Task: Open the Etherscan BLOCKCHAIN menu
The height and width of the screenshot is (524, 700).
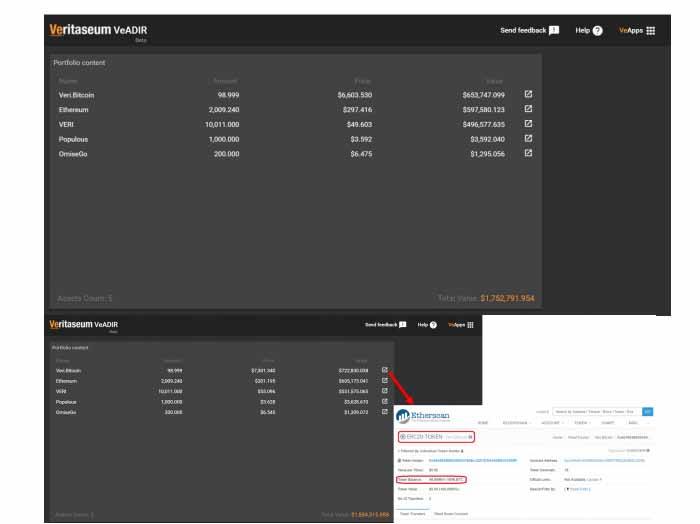Action: pyautogui.click(x=516, y=423)
